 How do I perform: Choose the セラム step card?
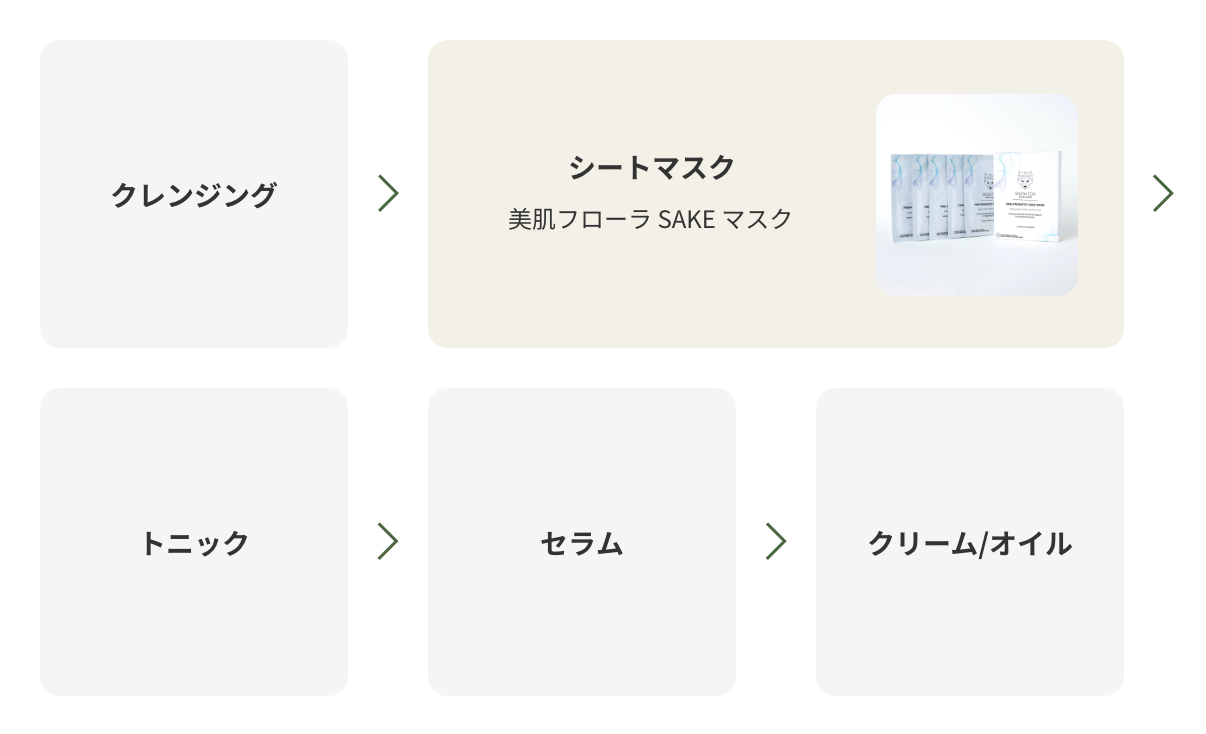(582, 542)
